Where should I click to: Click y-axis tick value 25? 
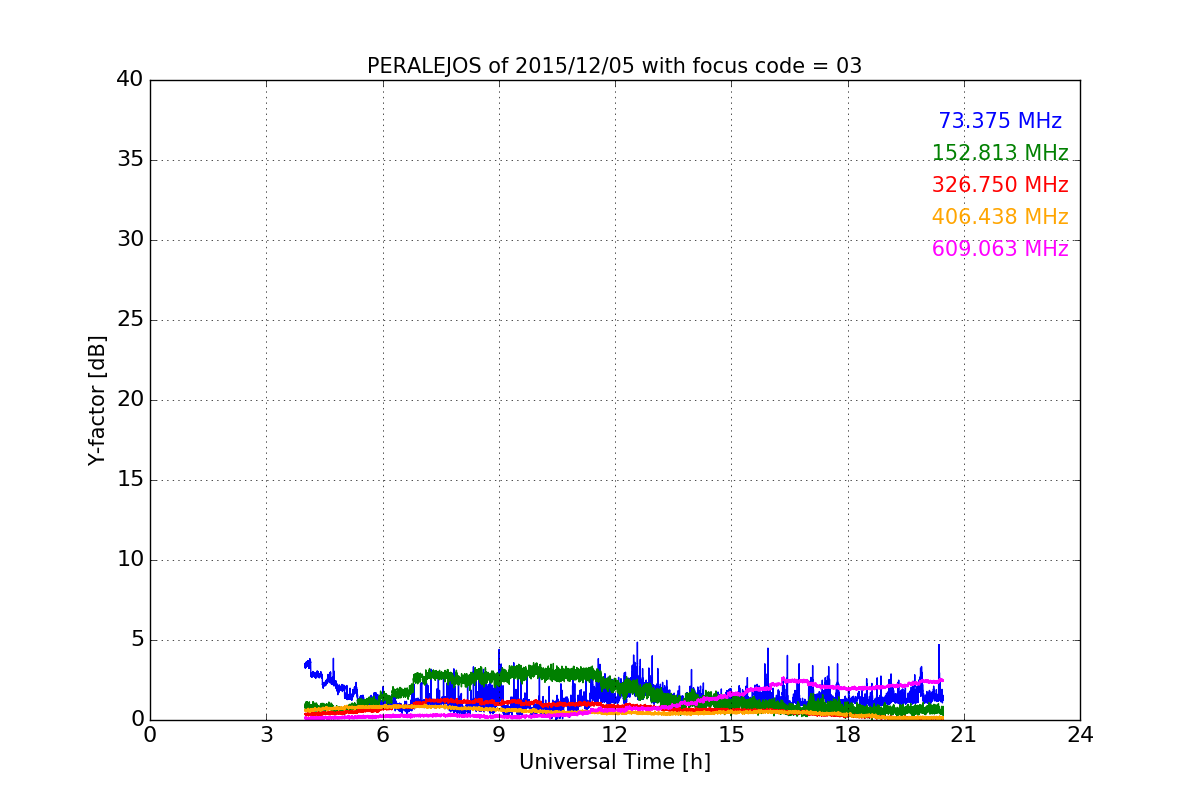point(130,320)
